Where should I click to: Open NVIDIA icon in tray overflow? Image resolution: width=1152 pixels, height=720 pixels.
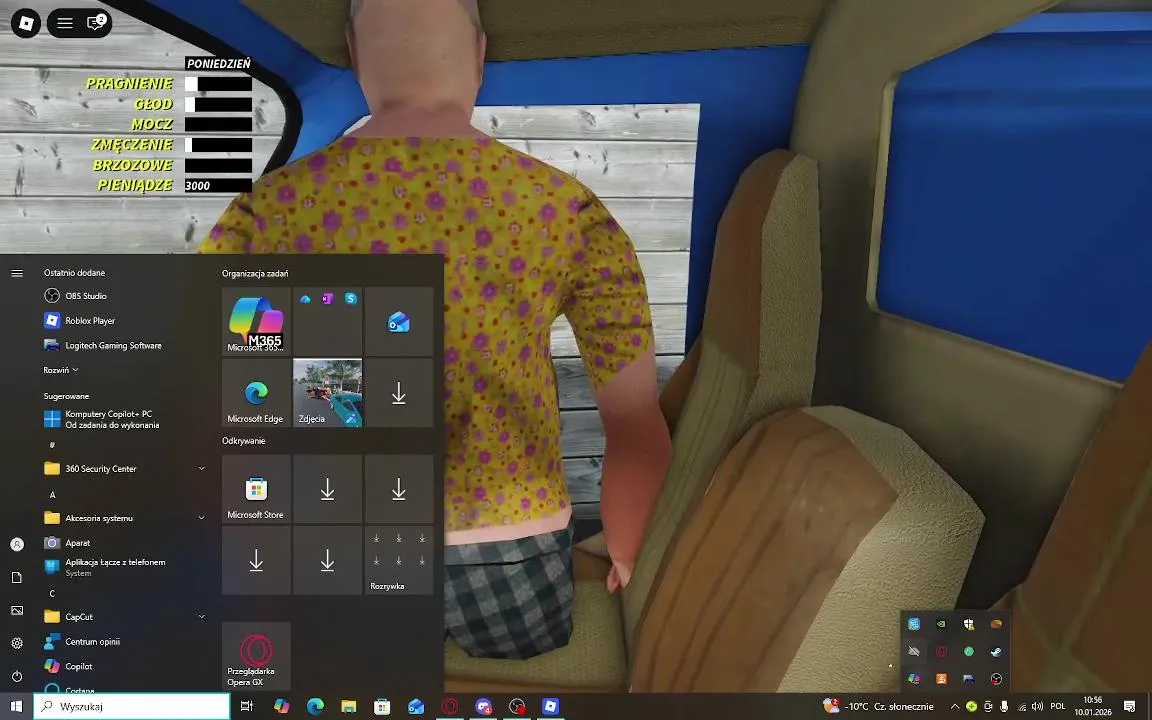[x=941, y=624]
